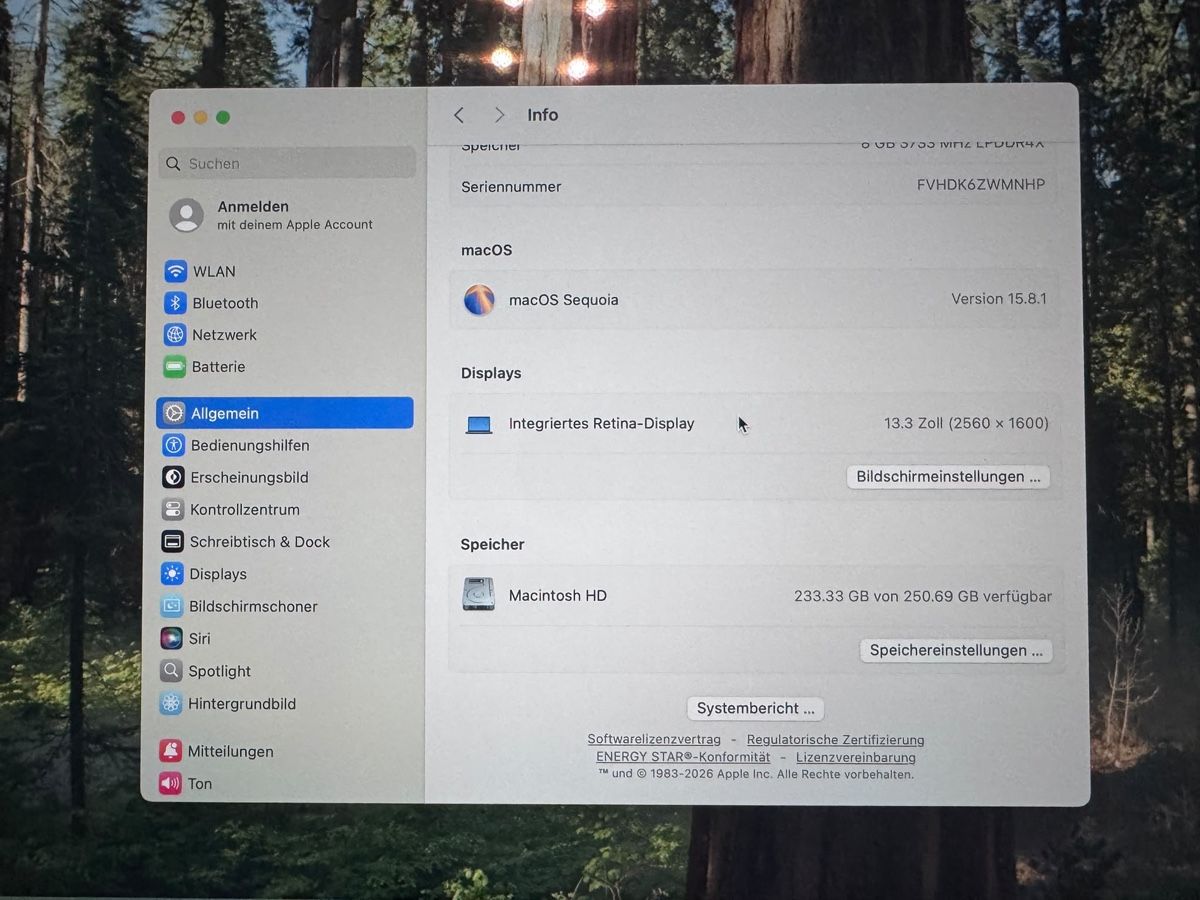Open ENERGY STAR-Konformität link

[x=683, y=757]
